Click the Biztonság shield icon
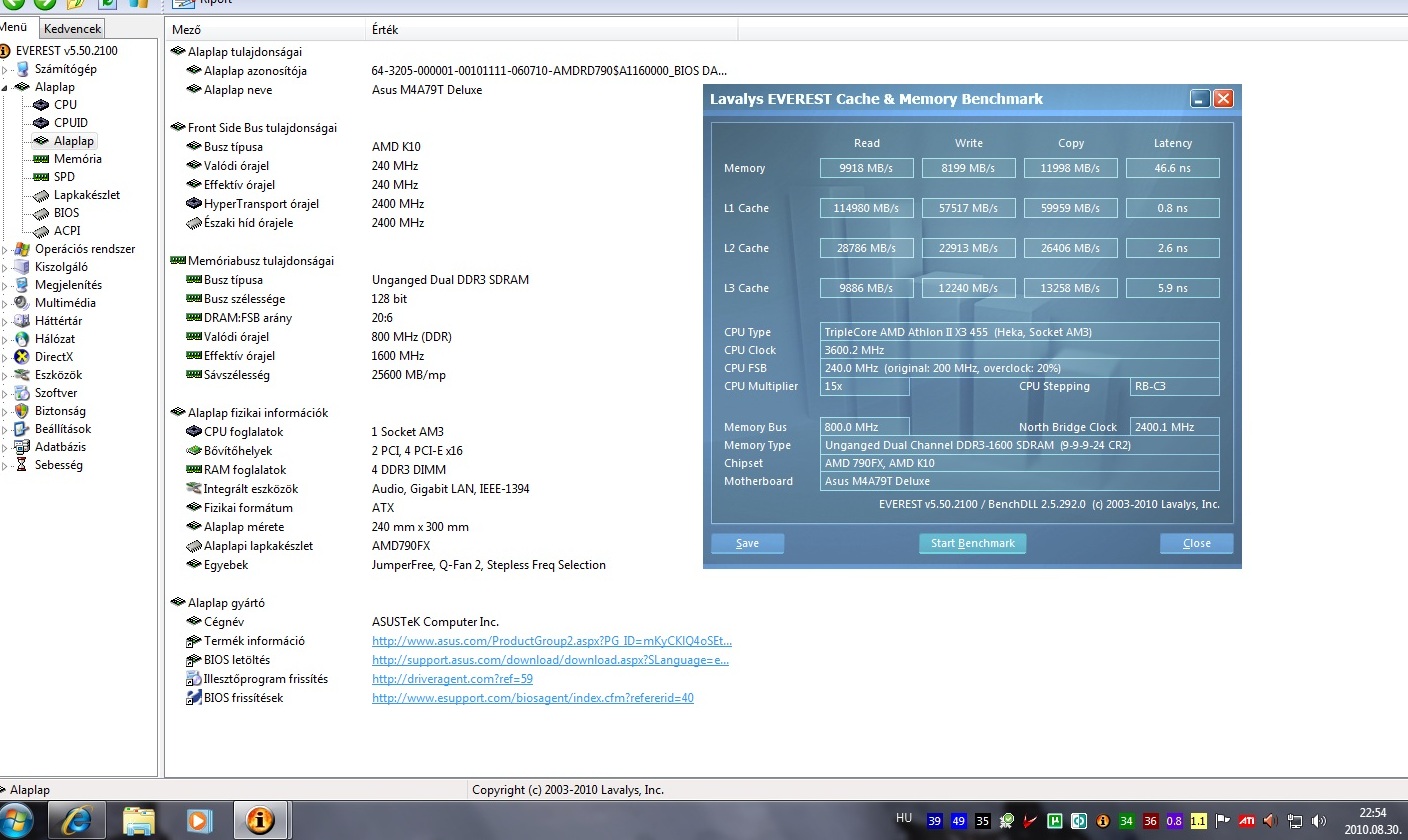 pyautogui.click(x=23, y=411)
